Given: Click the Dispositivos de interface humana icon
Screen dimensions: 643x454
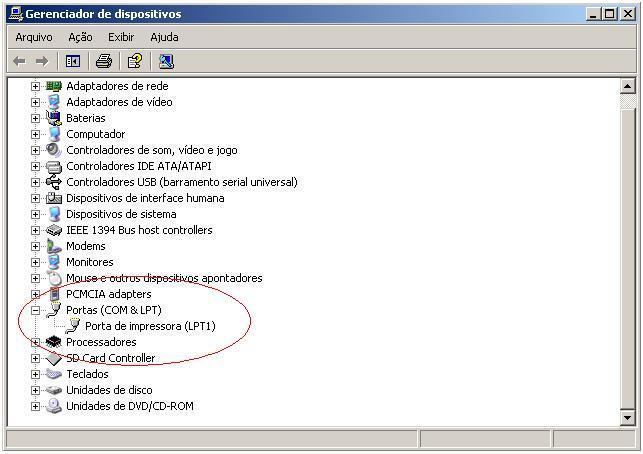Looking at the screenshot, I should [x=54, y=198].
